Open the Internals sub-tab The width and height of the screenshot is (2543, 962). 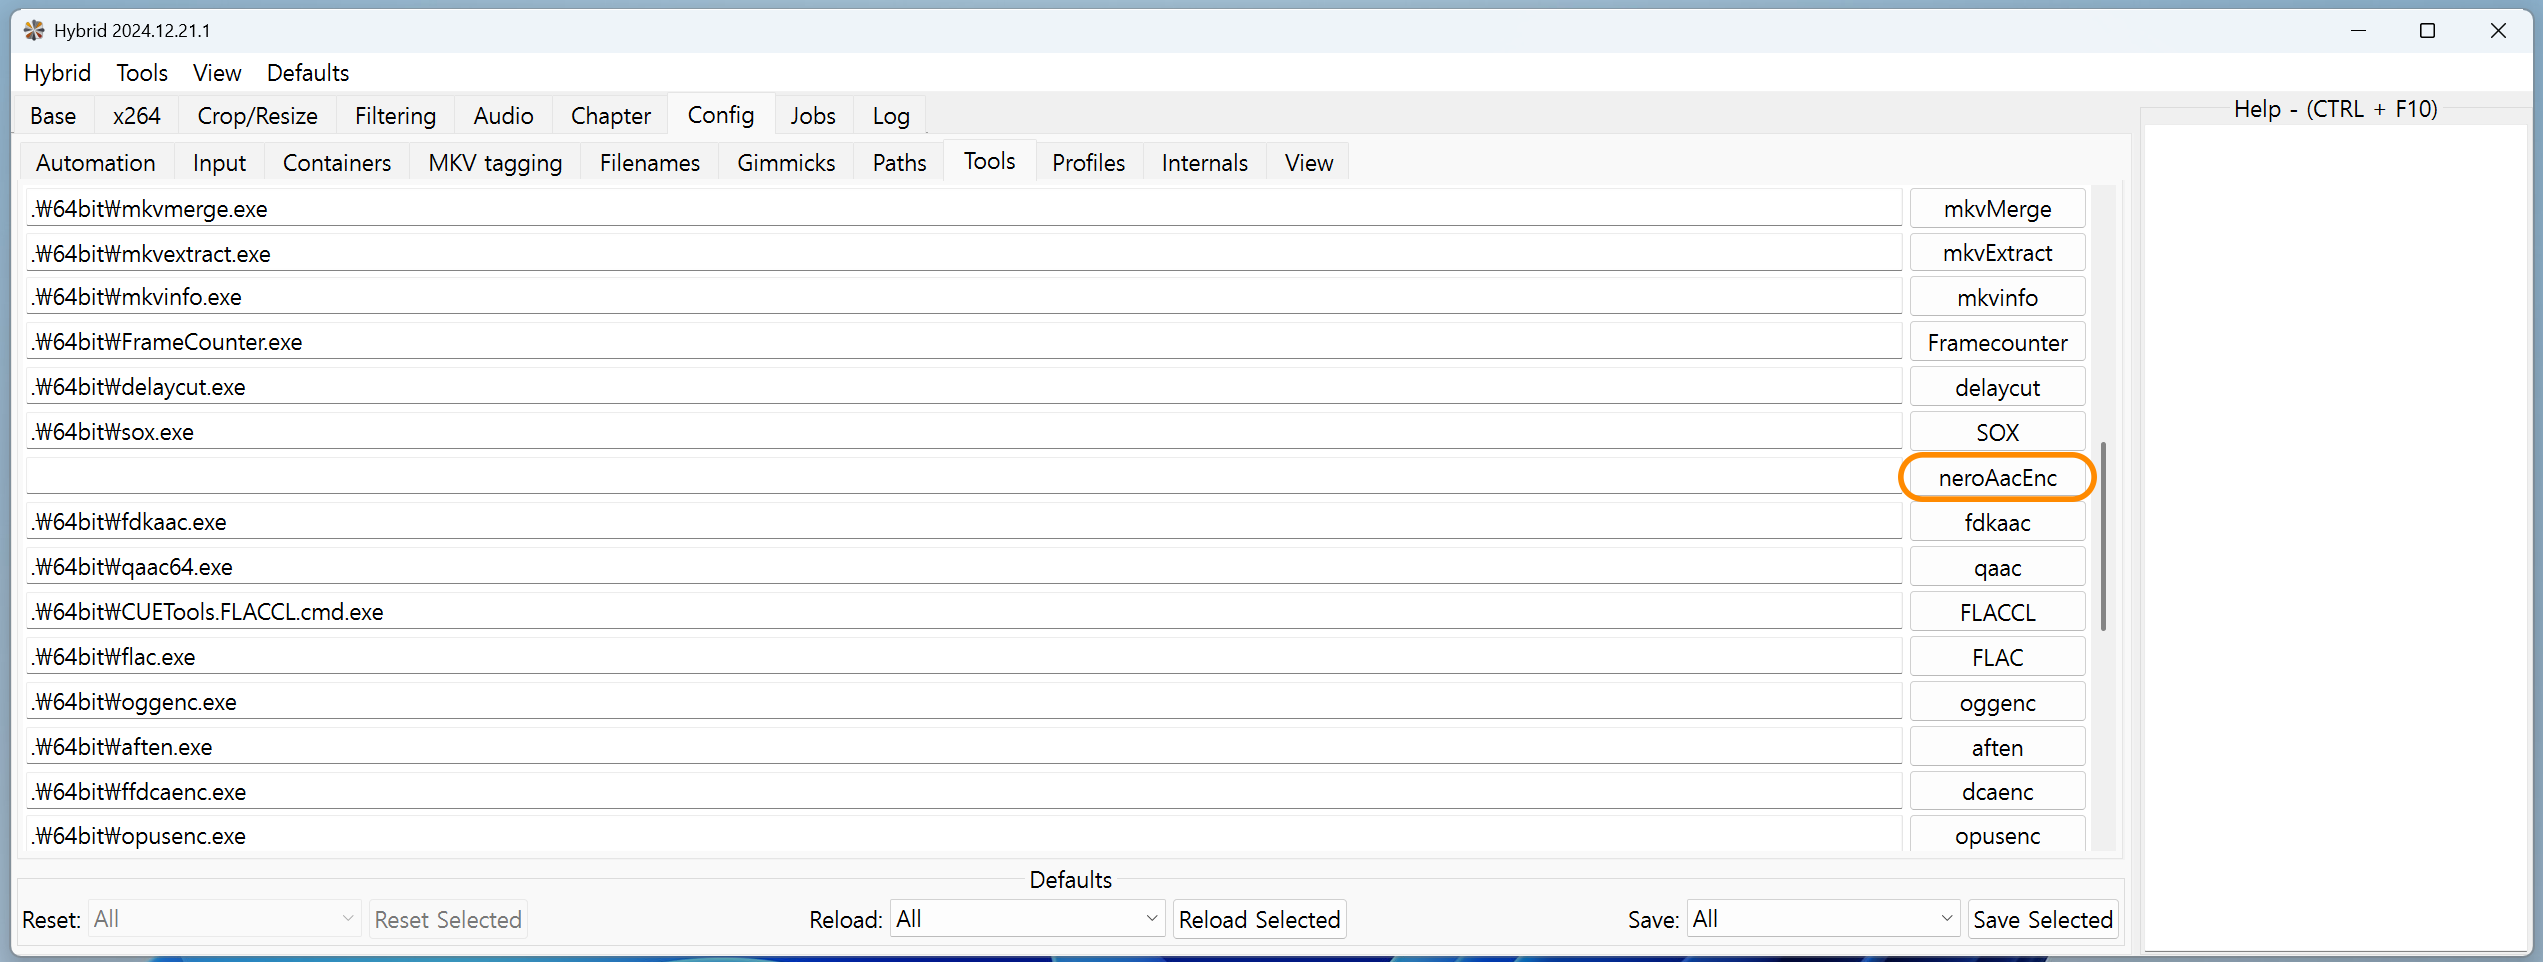[1205, 163]
